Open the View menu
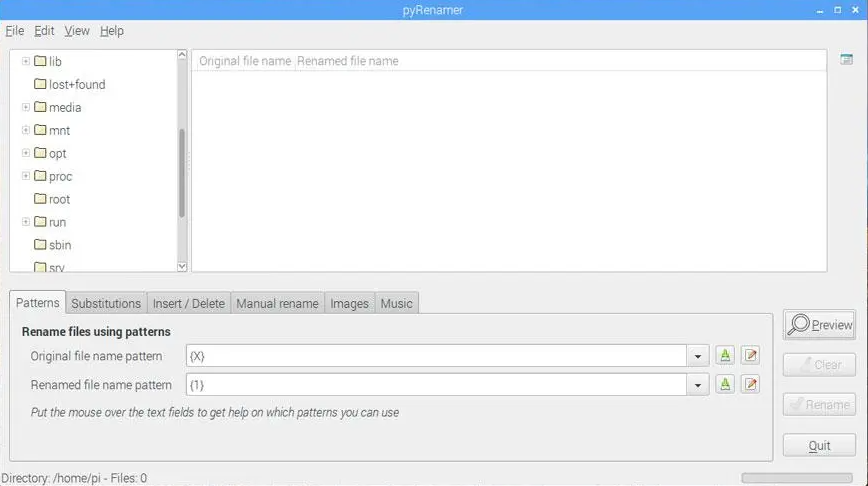This screenshot has width=868, height=486. [x=77, y=31]
